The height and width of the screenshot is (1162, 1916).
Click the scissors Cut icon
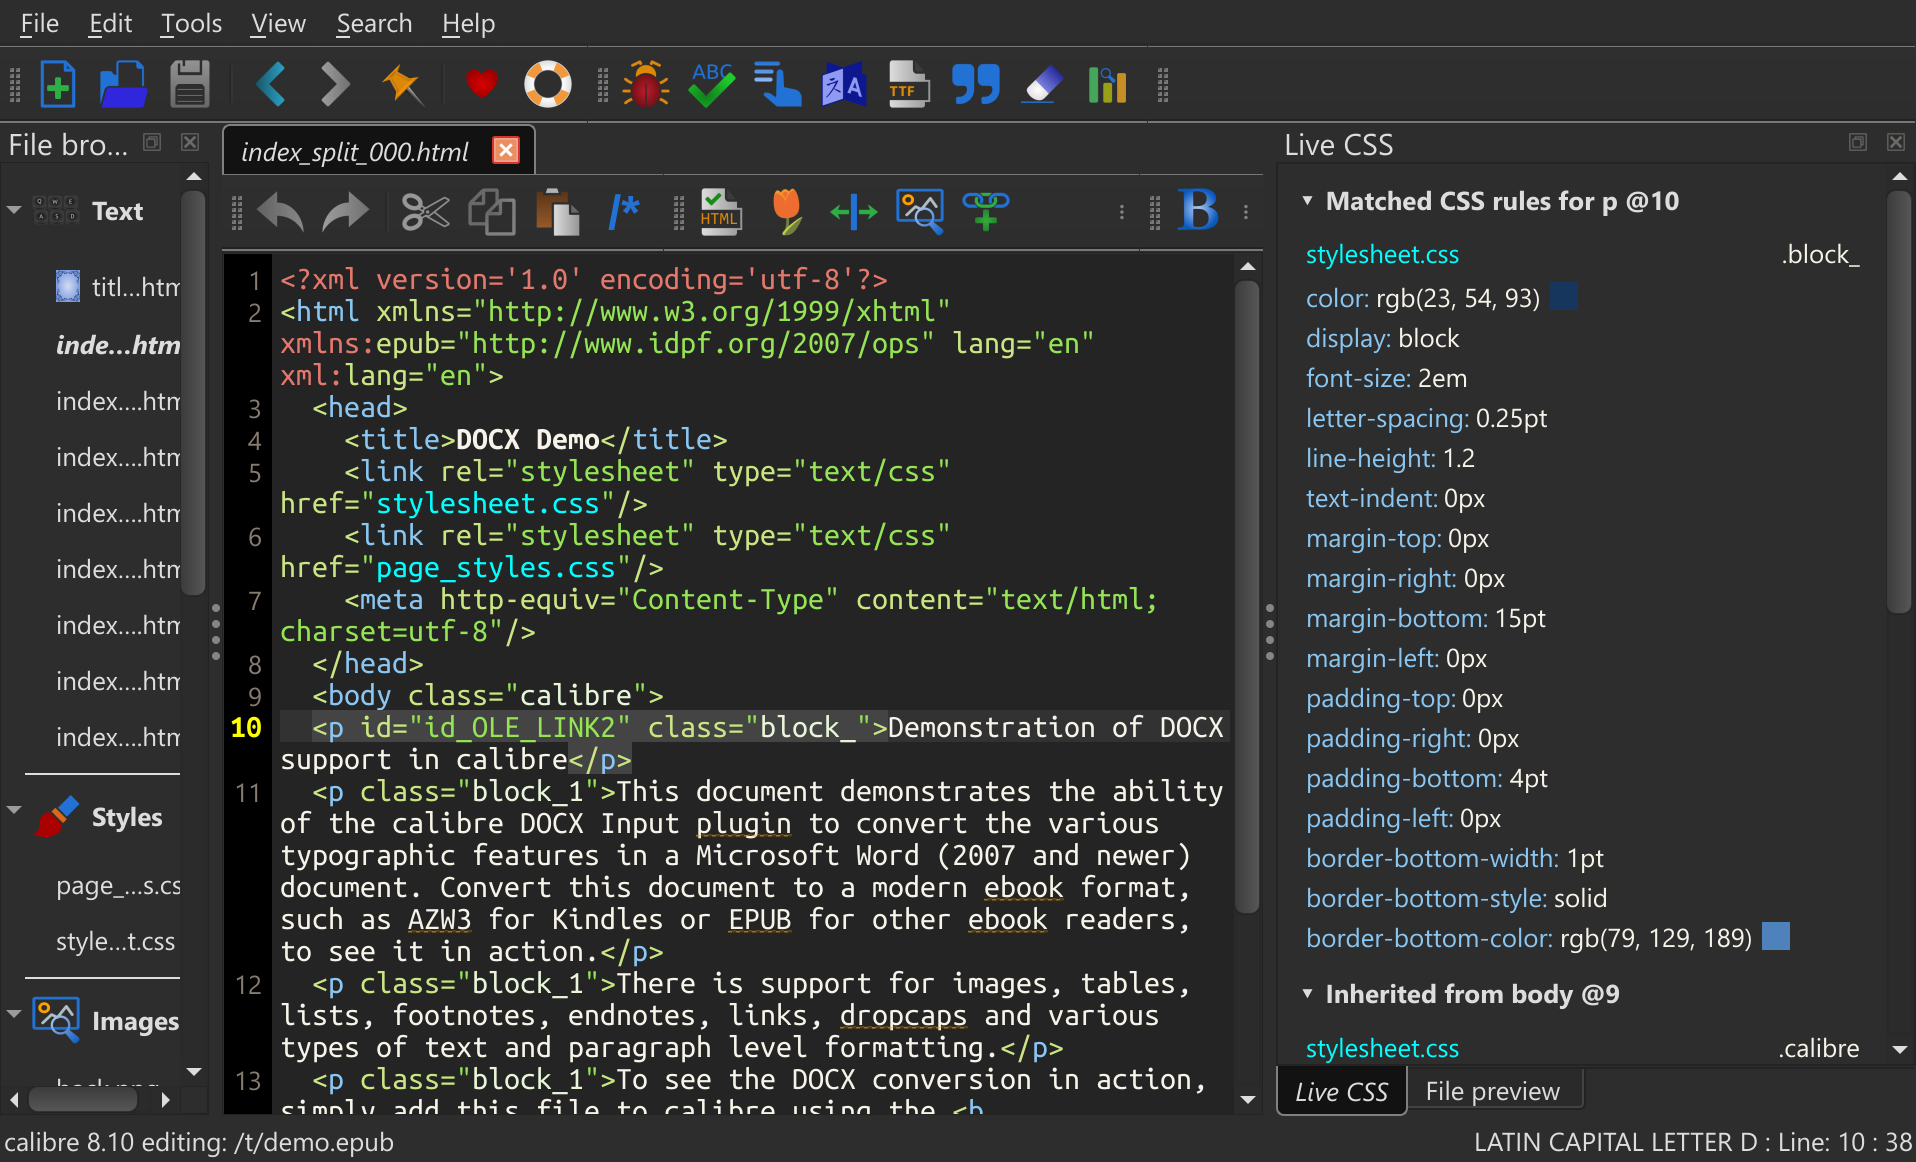pos(425,212)
